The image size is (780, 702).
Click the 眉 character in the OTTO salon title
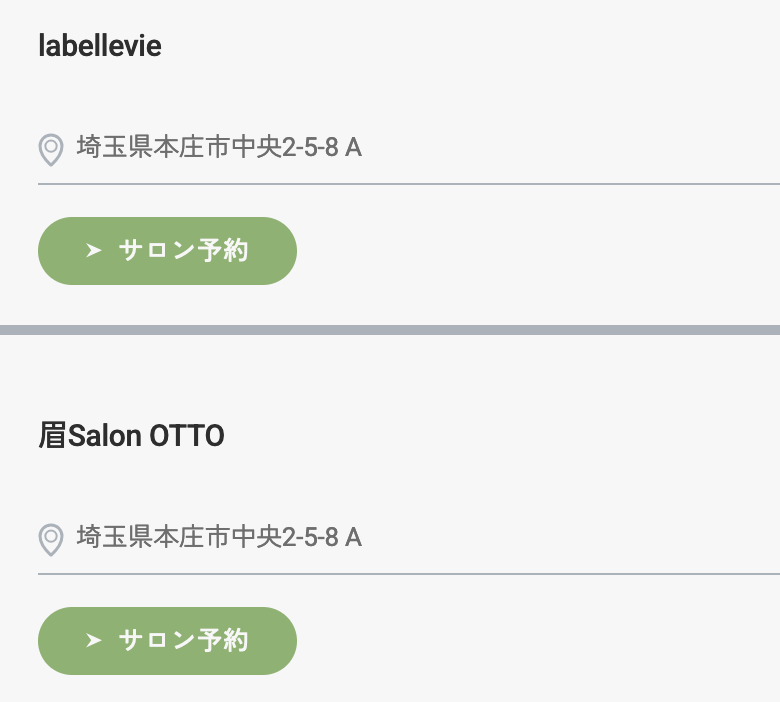52,435
